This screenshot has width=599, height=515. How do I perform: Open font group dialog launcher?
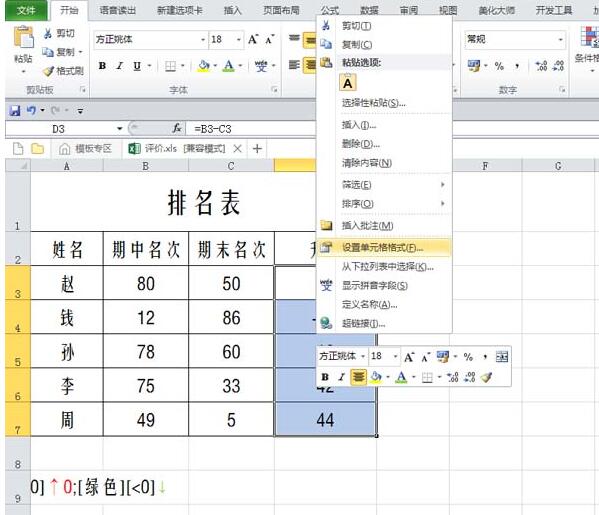click(274, 90)
